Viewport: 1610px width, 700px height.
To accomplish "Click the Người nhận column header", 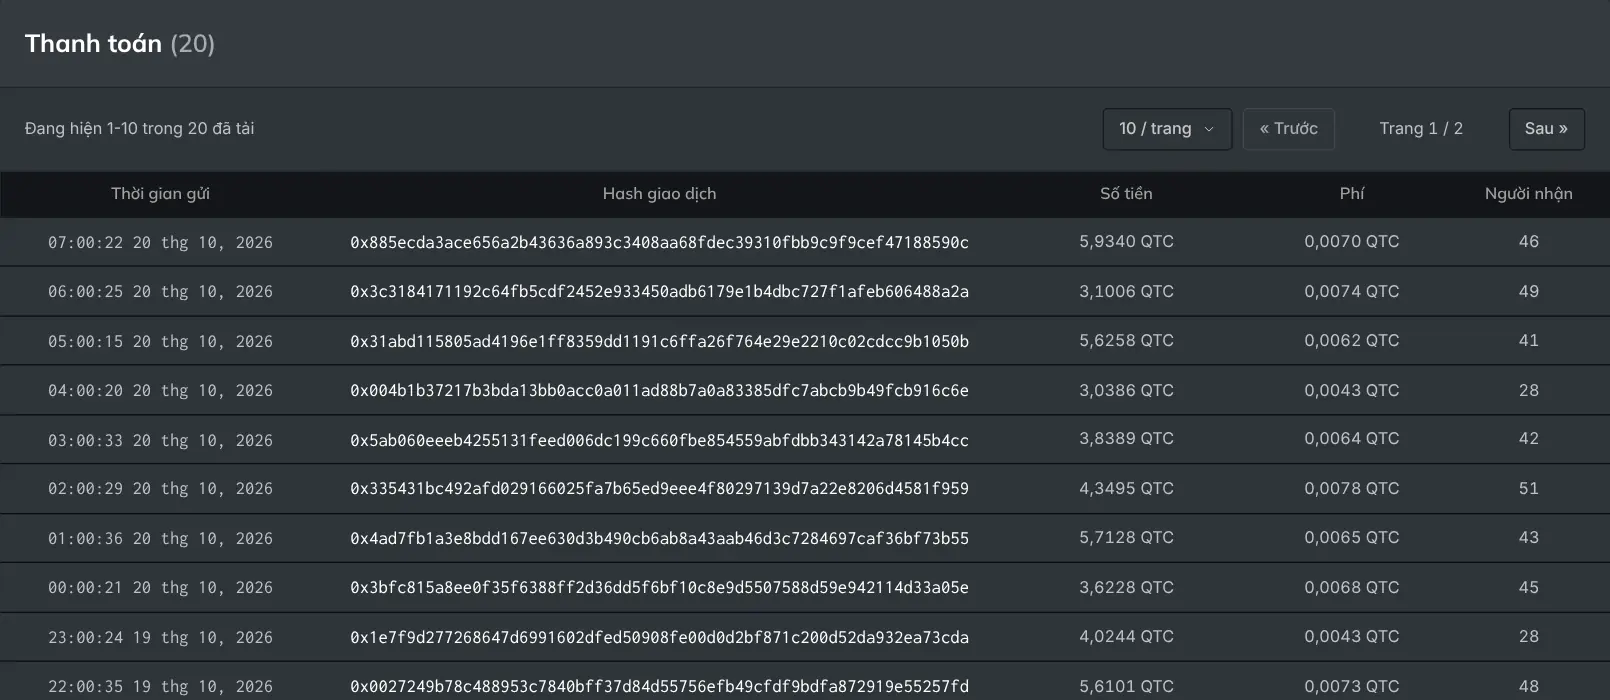I will pyautogui.click(x=1528, y=194).
